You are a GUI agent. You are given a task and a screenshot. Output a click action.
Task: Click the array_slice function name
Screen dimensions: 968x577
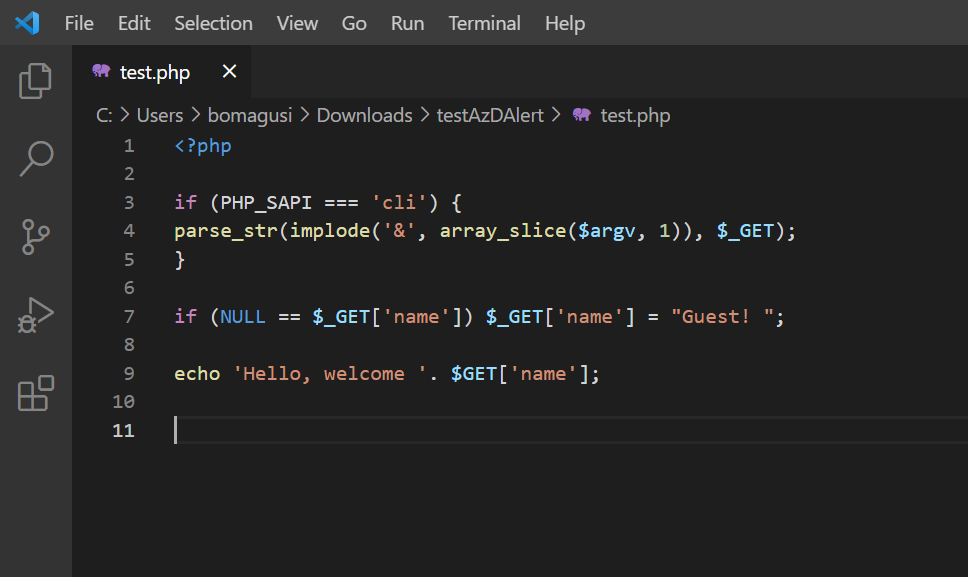point(503,231)
